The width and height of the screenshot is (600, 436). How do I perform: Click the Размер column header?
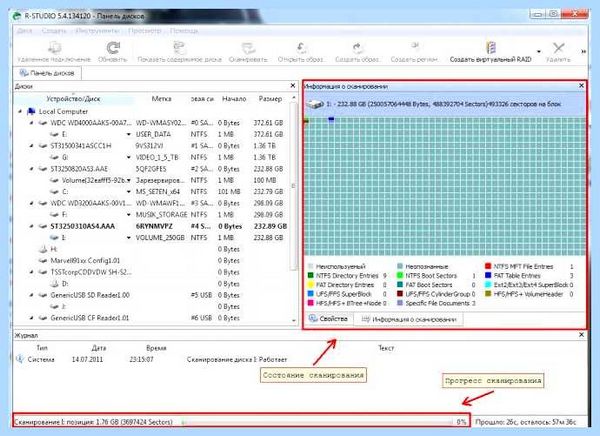click(x=270, y=99)
